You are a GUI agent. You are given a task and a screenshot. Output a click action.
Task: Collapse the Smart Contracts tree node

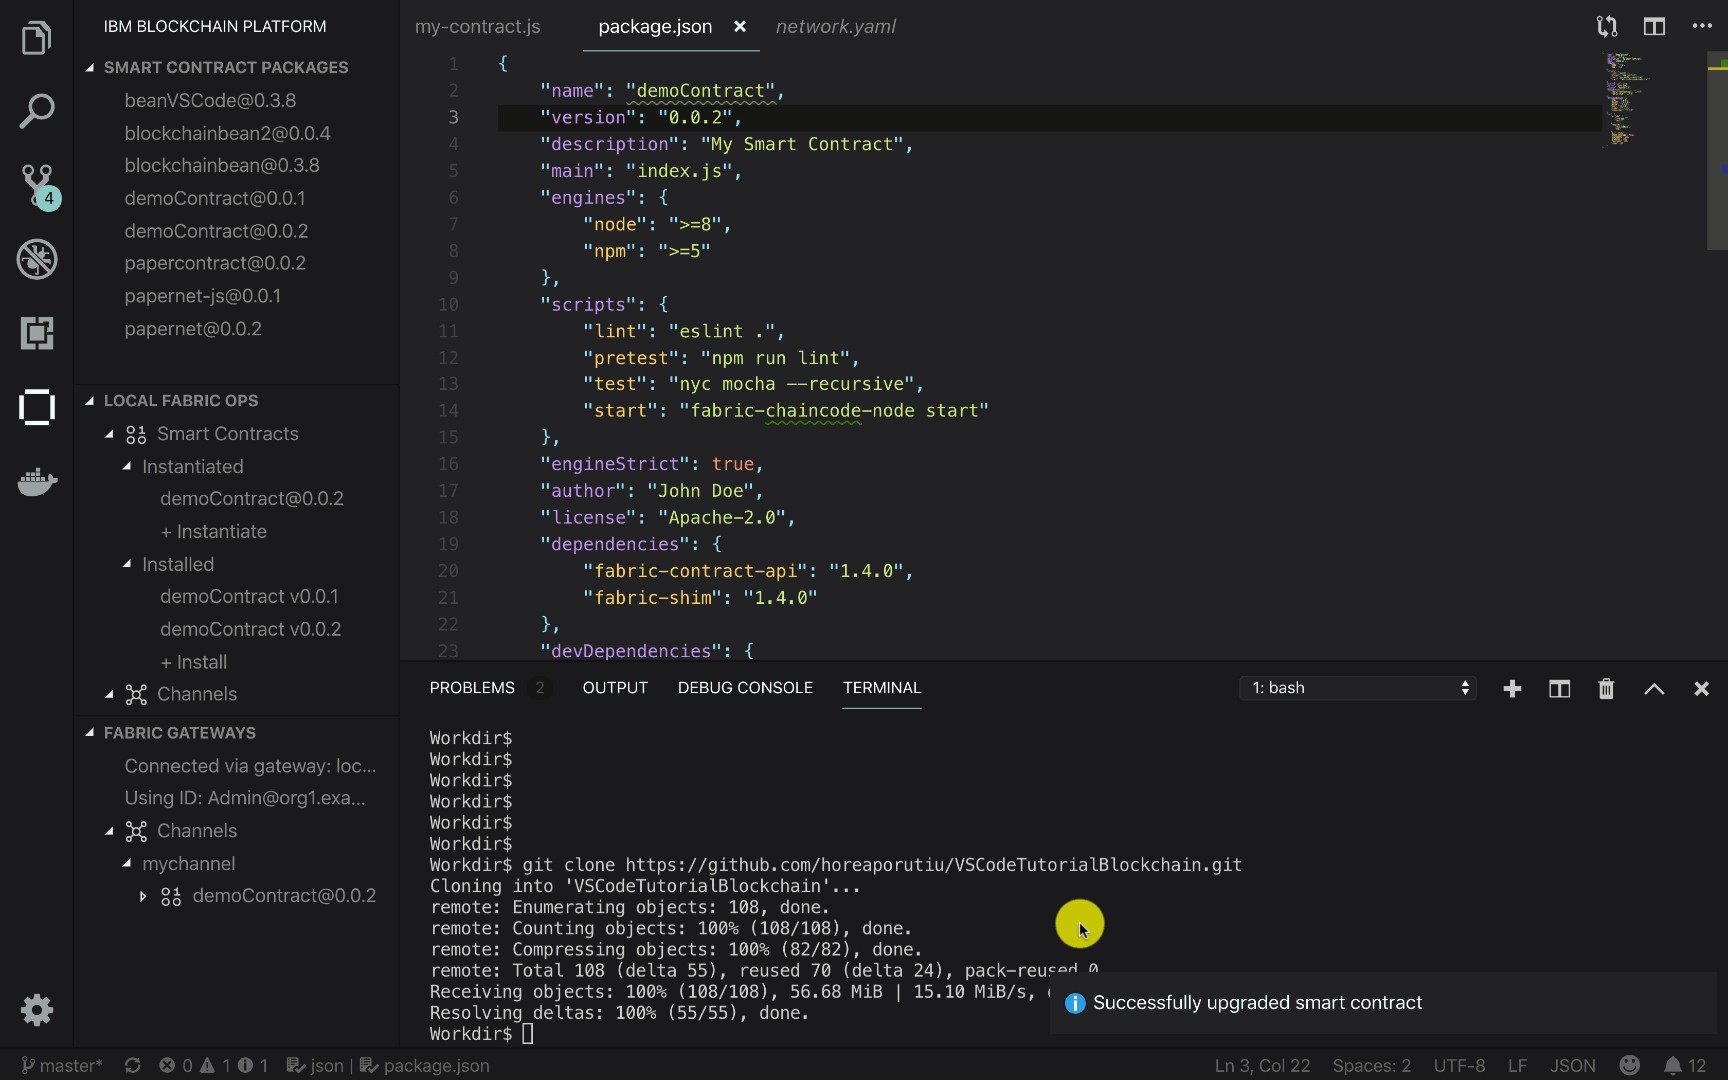(109, 434)
